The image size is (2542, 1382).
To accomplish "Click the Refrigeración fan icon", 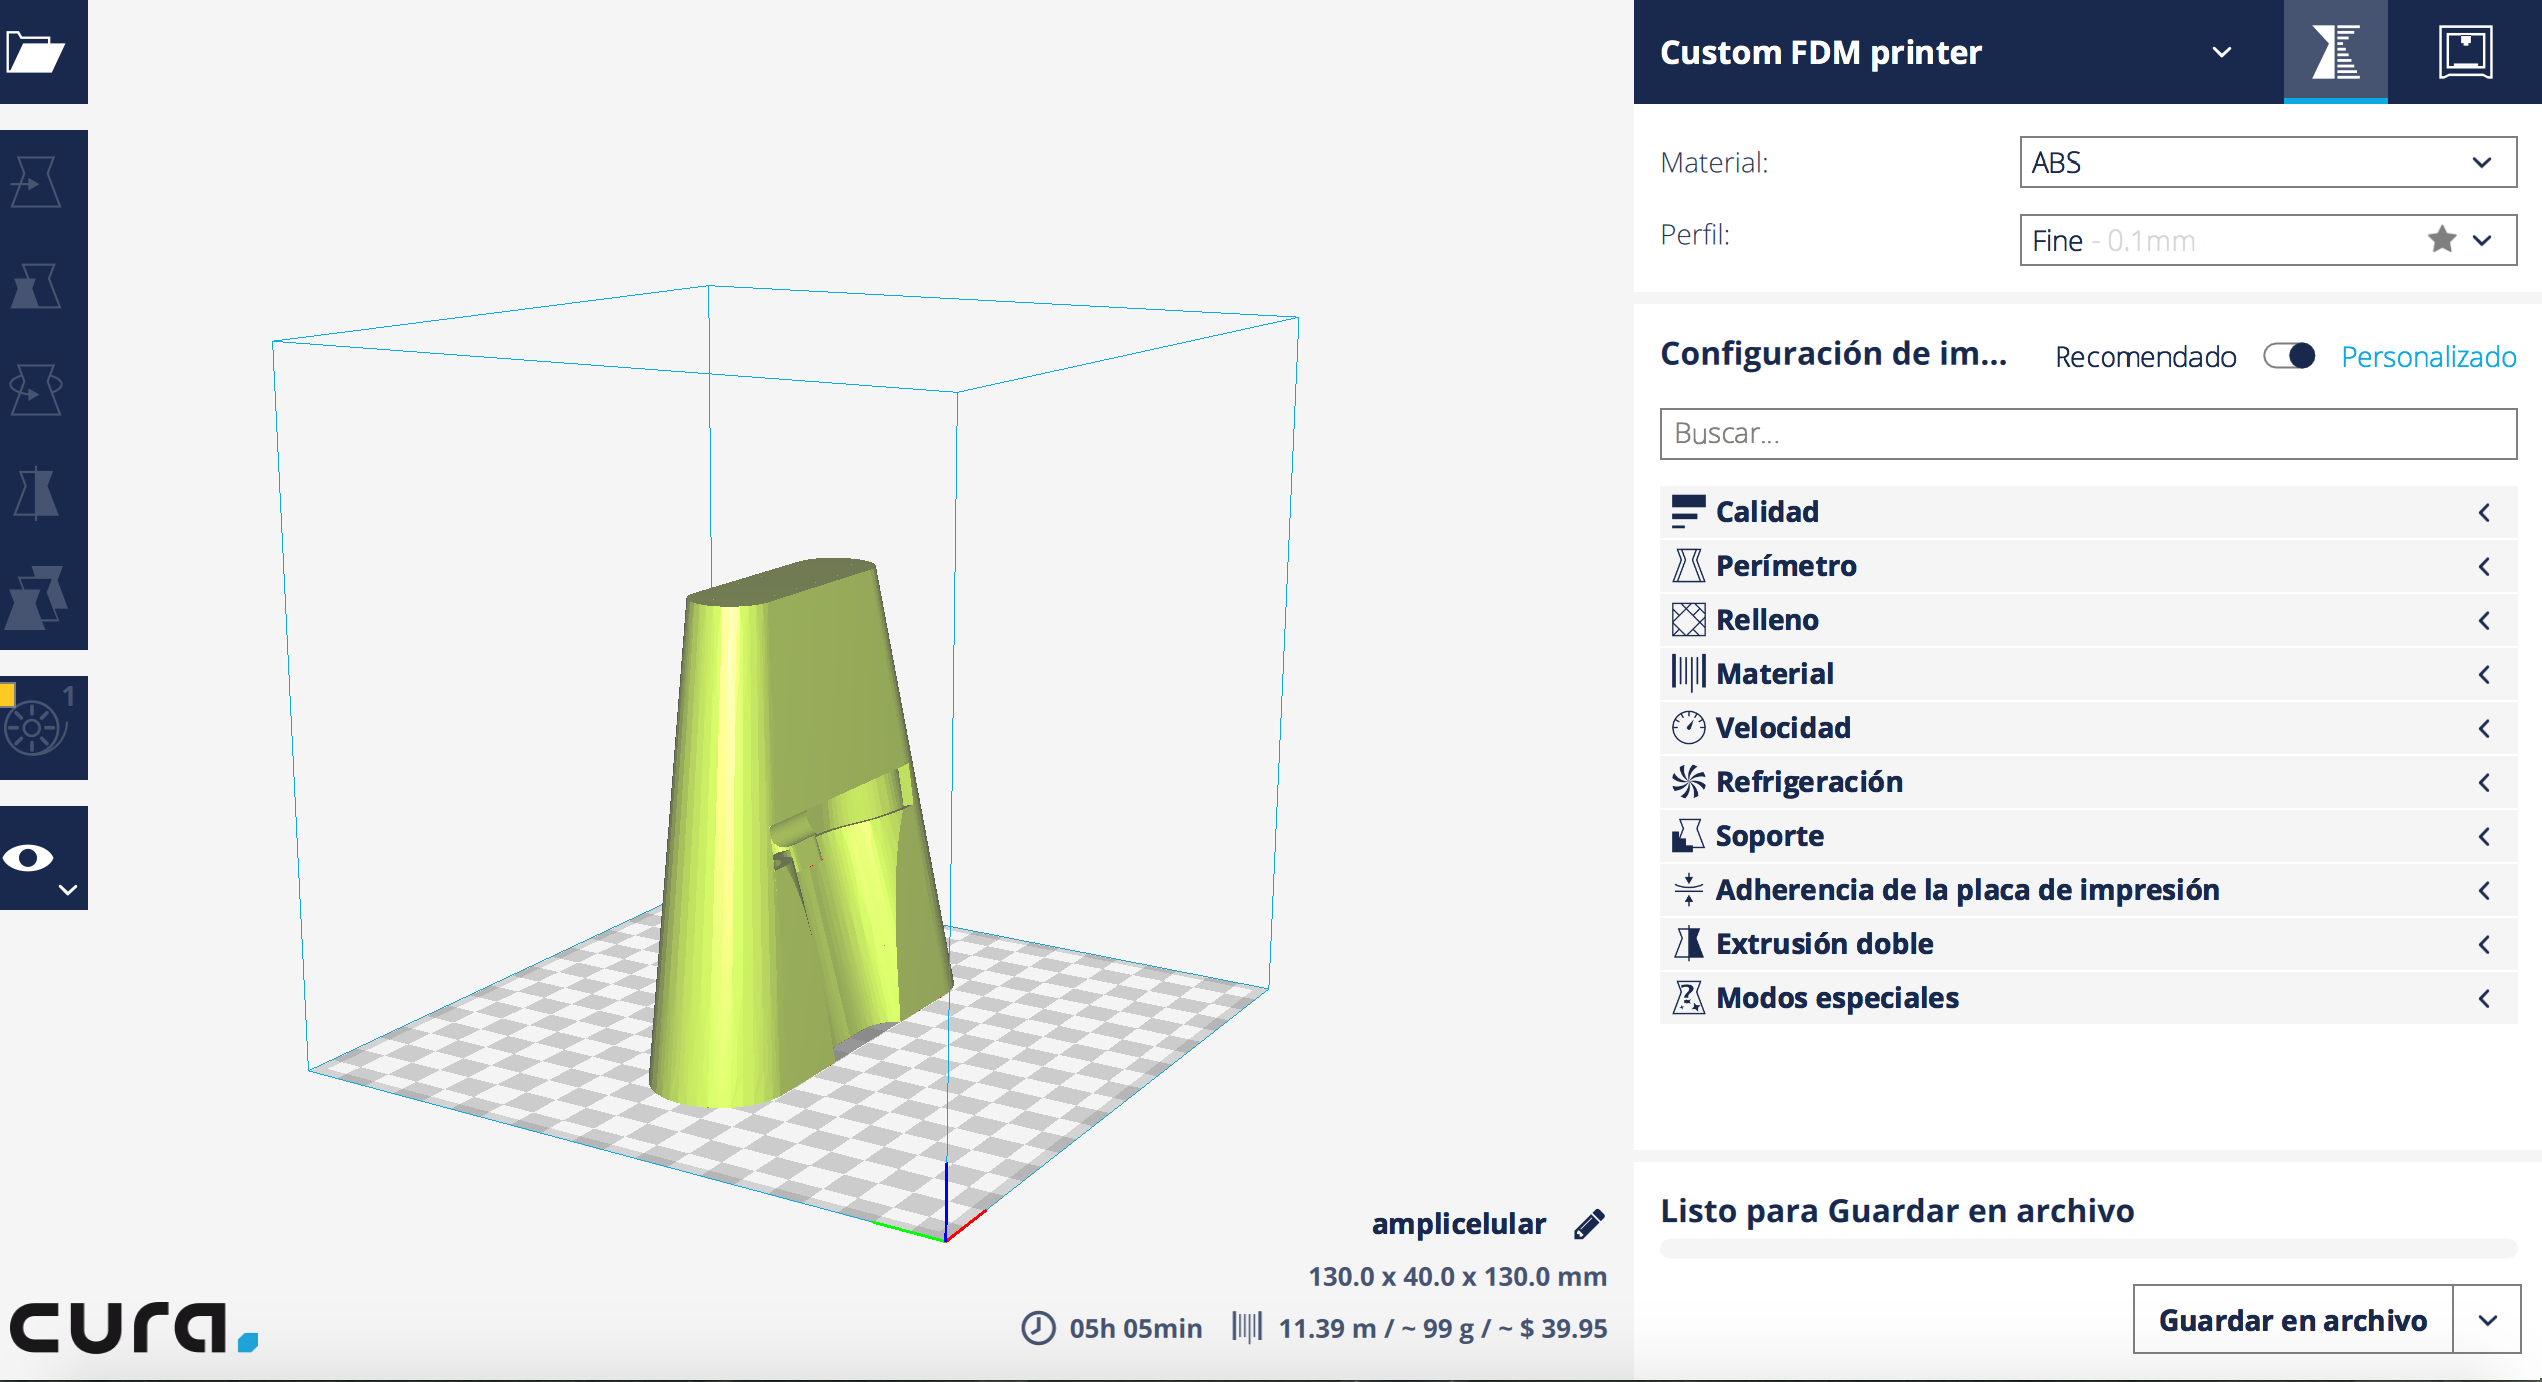I will [1688, 781].
